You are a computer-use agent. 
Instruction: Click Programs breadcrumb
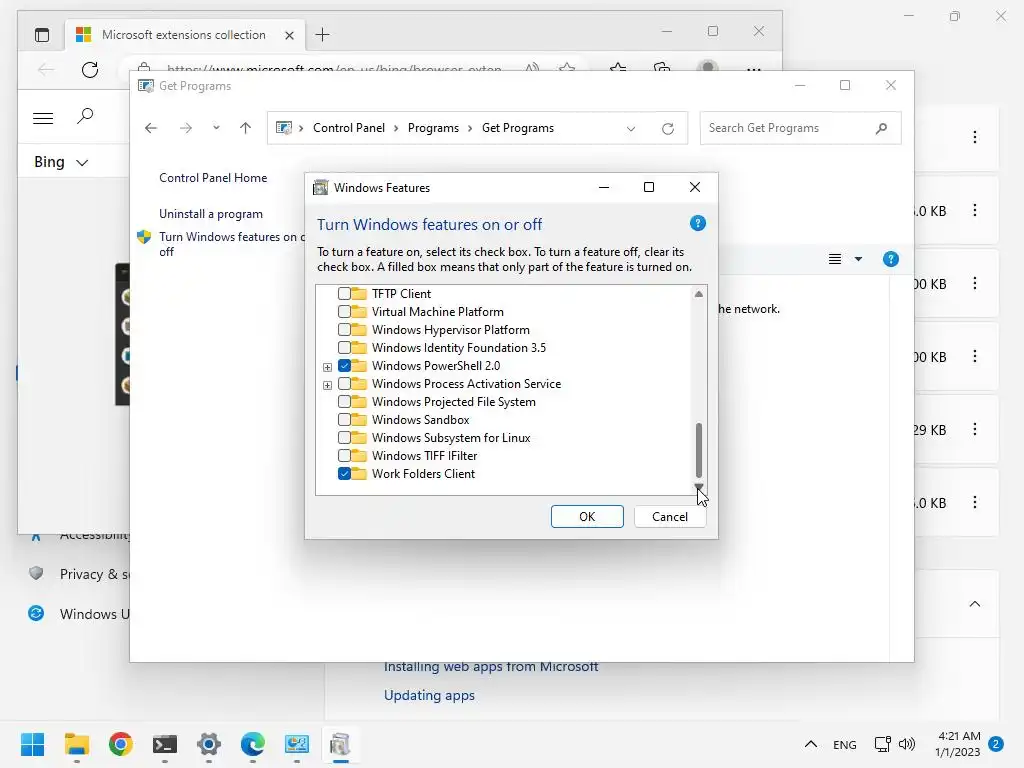[x=433, y=128]
